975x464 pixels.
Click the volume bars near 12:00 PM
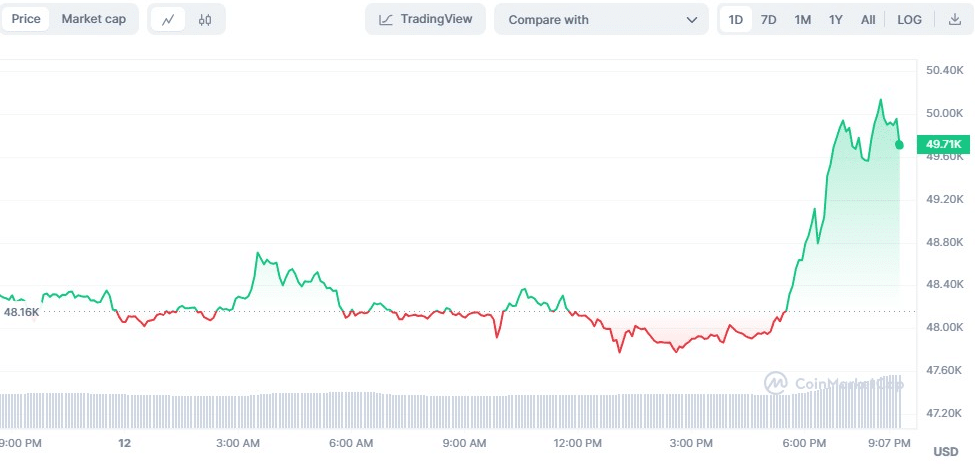coord(578,410)
